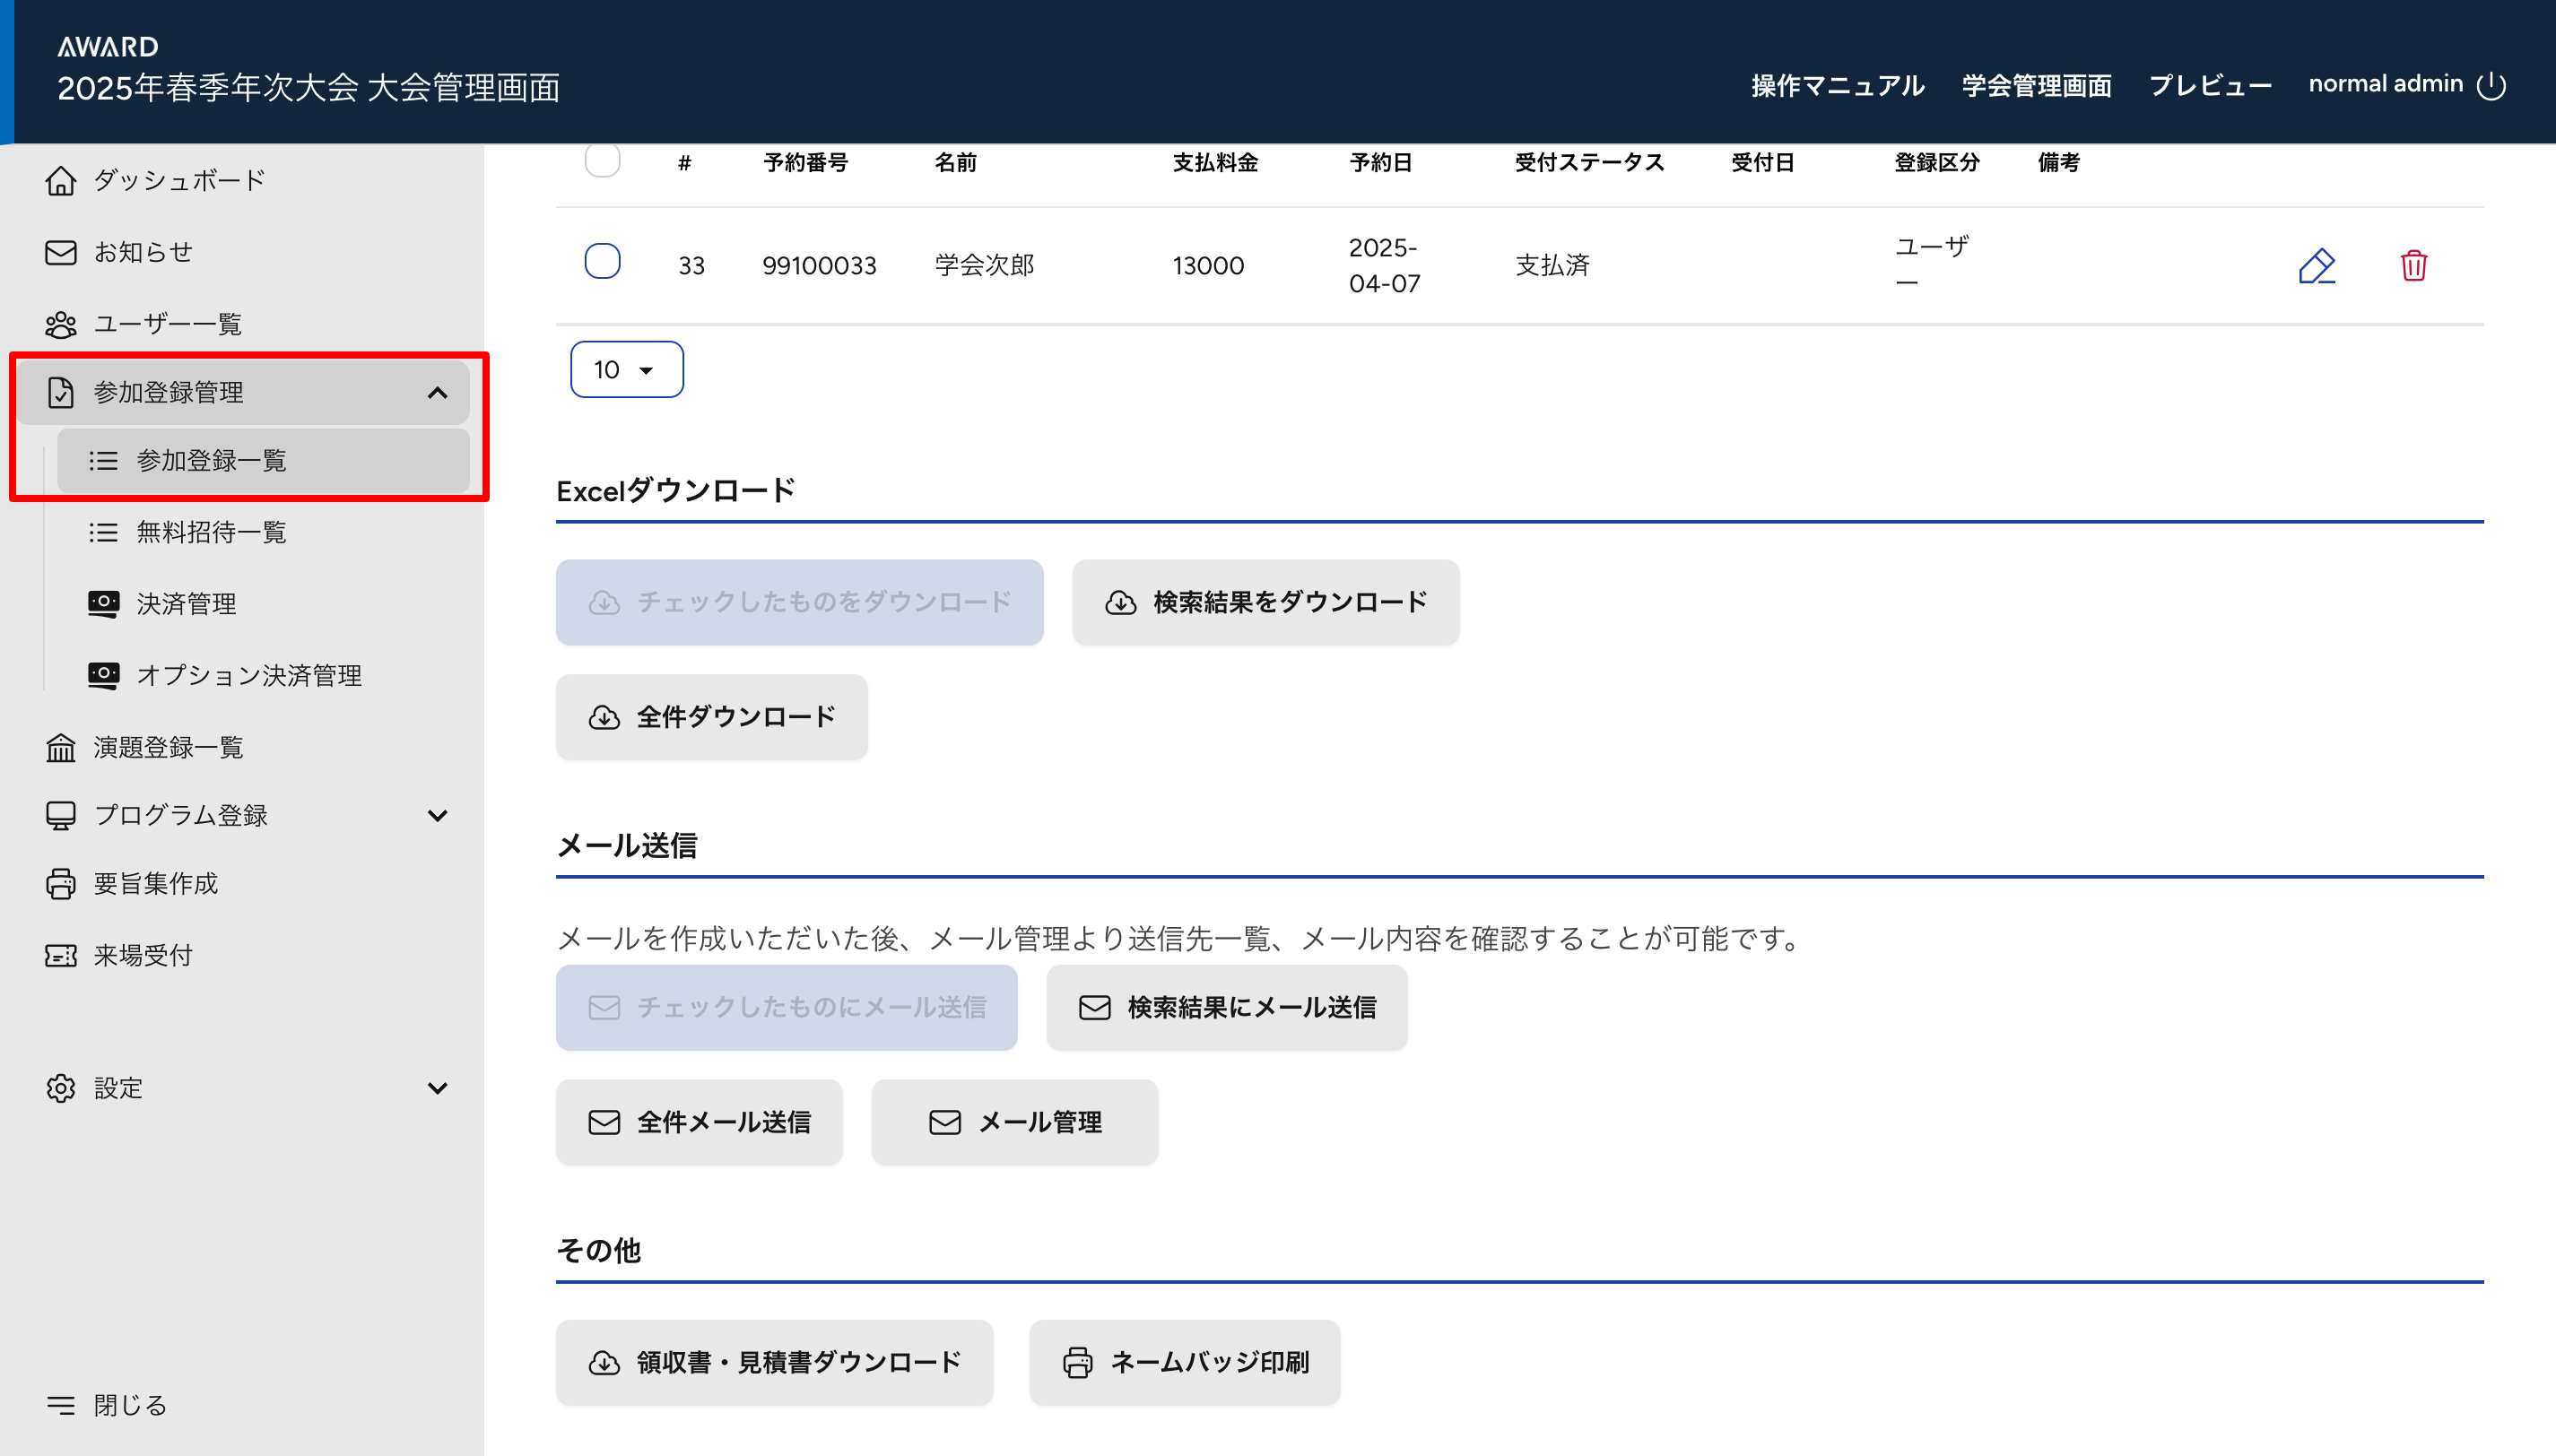Image resolution: width=2556 pixels, height=1456 pixels.
Task: Expand the 設定 sidebar section
Action: click(x=437, y=1088)
